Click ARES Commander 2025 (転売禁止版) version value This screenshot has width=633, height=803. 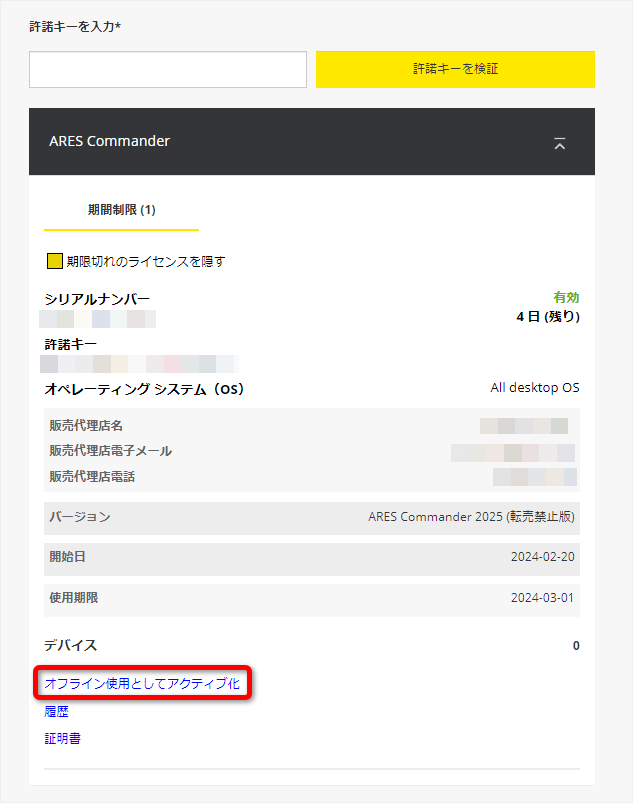pos(471,517)
